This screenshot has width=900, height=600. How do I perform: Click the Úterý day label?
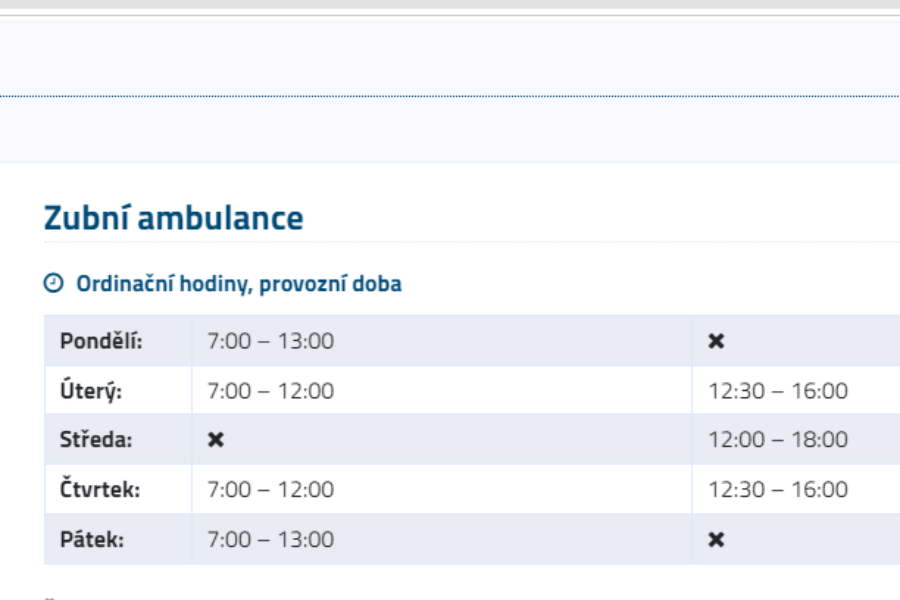[93, 391]
